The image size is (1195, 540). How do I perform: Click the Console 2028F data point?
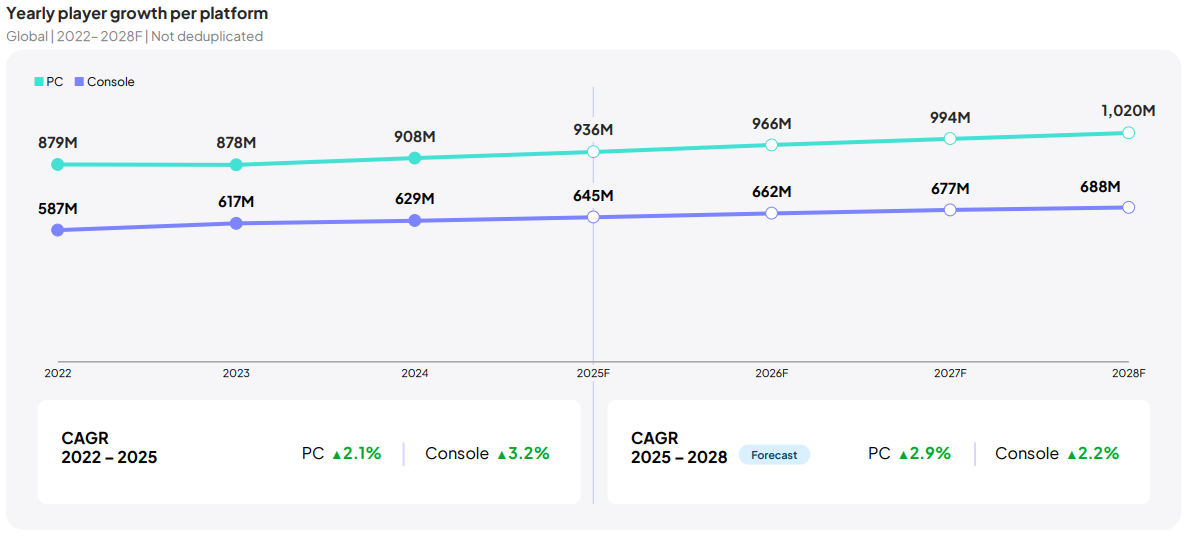click(1128, 207)
